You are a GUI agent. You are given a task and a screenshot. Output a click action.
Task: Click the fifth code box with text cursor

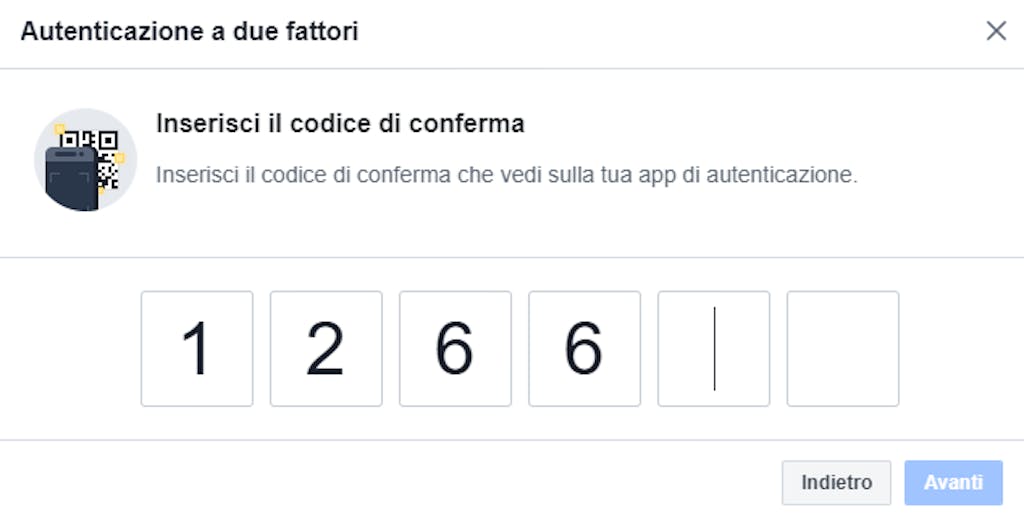coord(714,349)
